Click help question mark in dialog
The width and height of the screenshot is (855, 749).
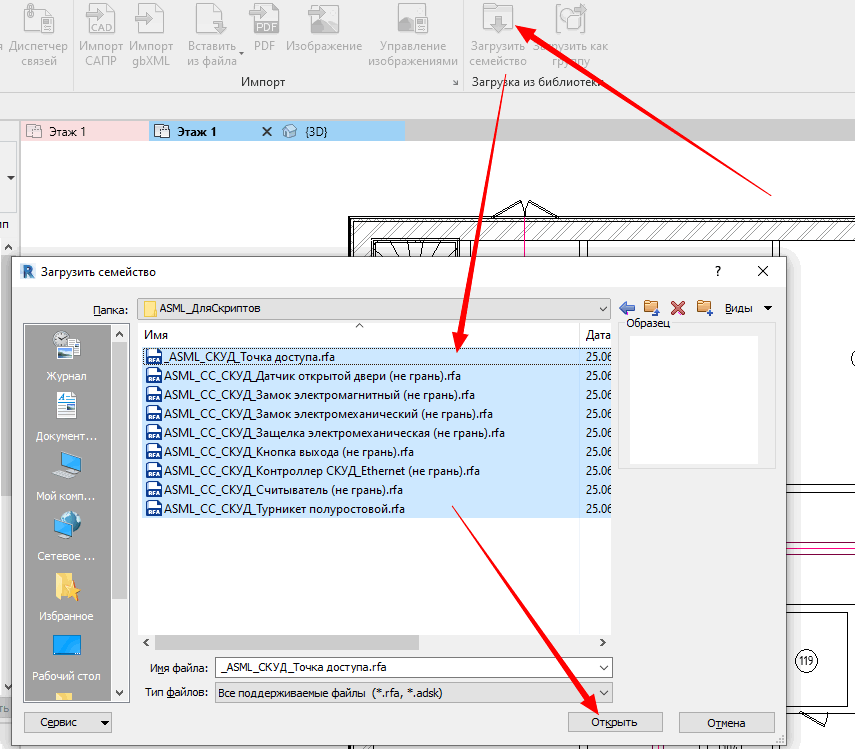(x=718, y=271)
